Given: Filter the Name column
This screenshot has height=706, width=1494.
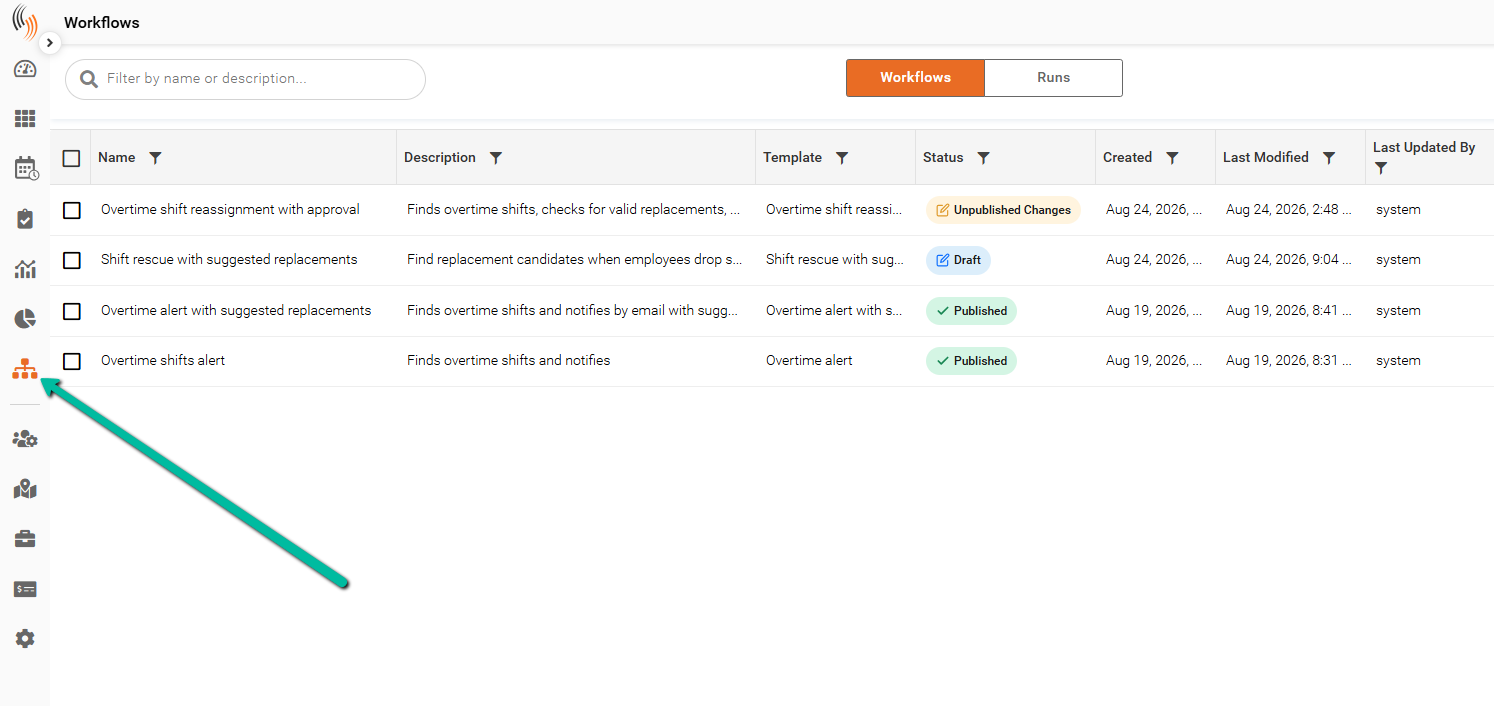Looking at the screenshot, I should coord(155,158).
